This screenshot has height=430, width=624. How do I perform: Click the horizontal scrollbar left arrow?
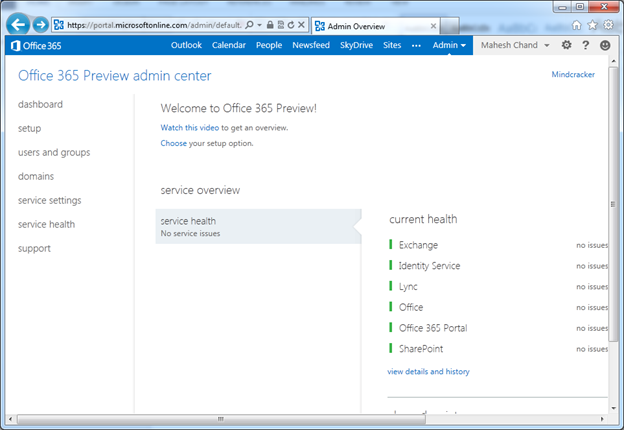click(10, 419)
